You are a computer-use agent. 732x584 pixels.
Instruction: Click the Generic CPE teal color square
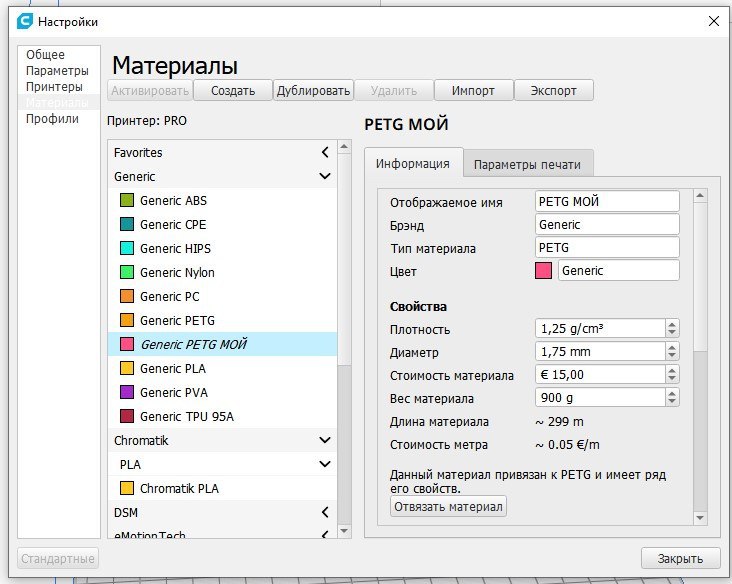(x=127, y=224)
